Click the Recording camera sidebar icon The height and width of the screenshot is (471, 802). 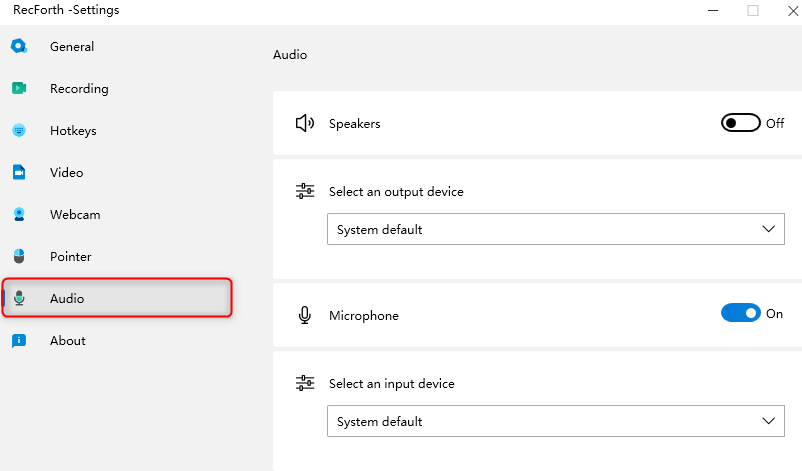pyautogui.click(x=19, y=88)
